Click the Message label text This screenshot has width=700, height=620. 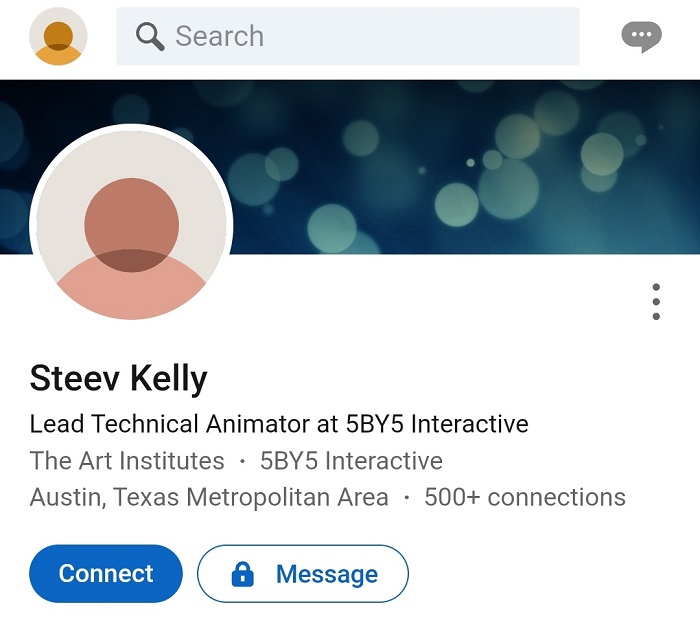tap(327, 574)
